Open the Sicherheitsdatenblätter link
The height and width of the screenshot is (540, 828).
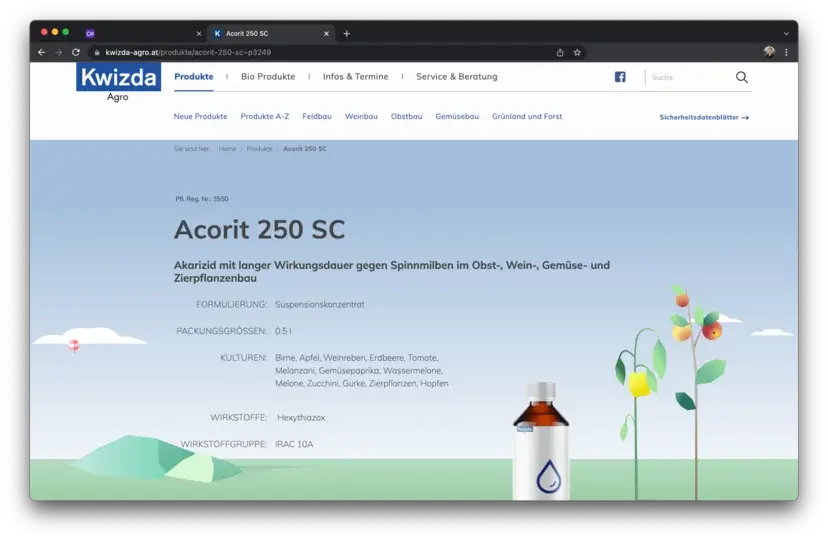point(704,117)
